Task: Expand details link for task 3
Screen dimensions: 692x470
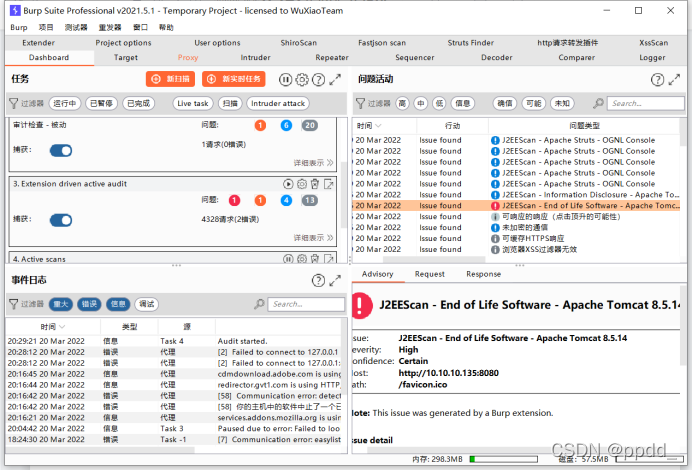Action: pyautogui.click(x=313, y=238)
